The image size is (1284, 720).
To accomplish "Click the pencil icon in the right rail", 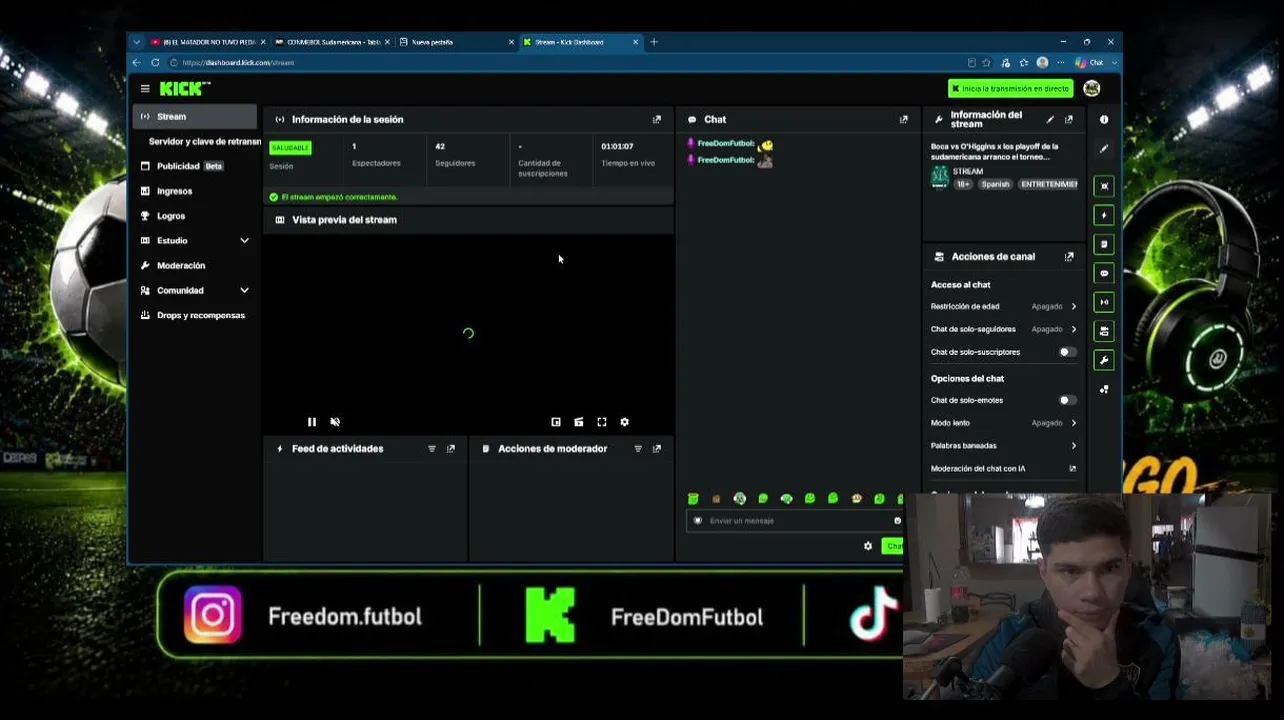I will pos(1104,149).
